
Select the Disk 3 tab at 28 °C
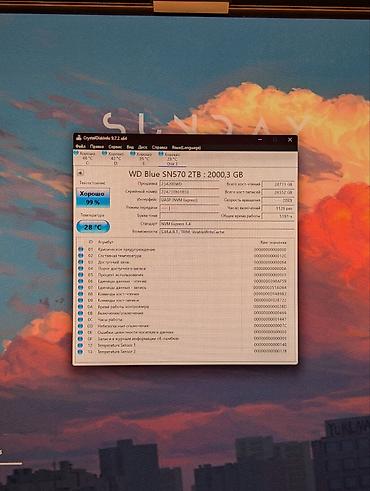point(171,159)
